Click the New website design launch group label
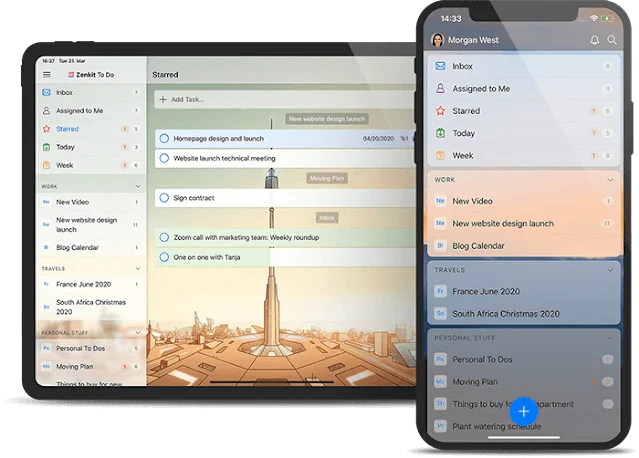Screen dimensions: 639x458 click(327, 119)
